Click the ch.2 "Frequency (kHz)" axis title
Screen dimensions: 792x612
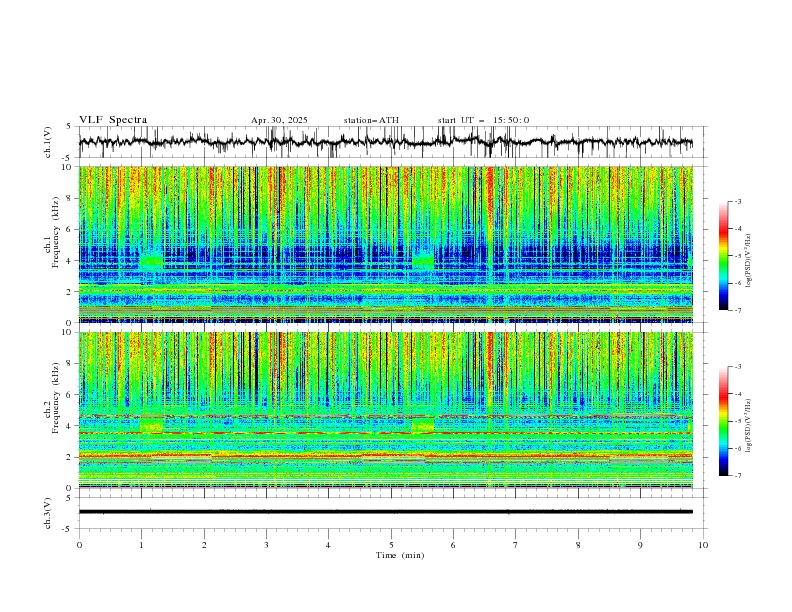(56, 398)
